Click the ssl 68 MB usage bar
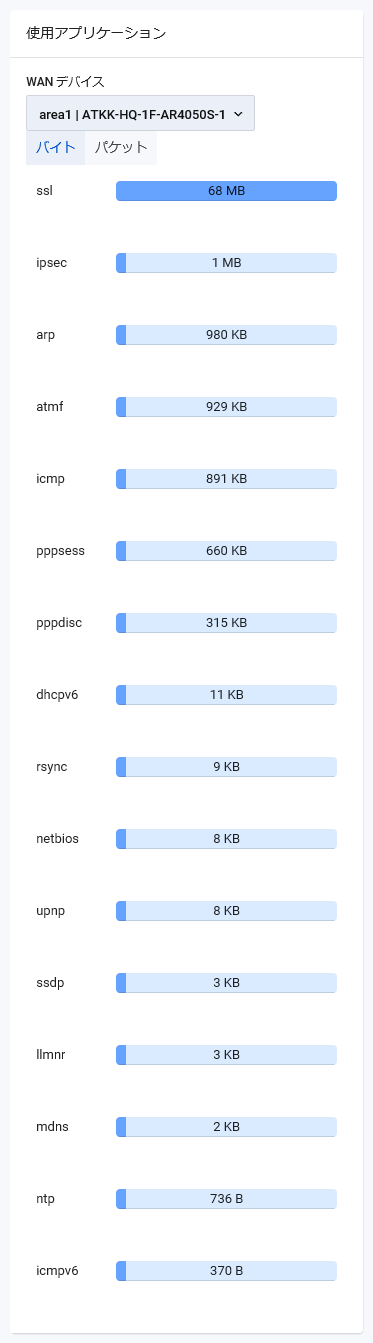The width and height of the screenshot is (373, 1343). pyautogui.click(x=226, y=191)
